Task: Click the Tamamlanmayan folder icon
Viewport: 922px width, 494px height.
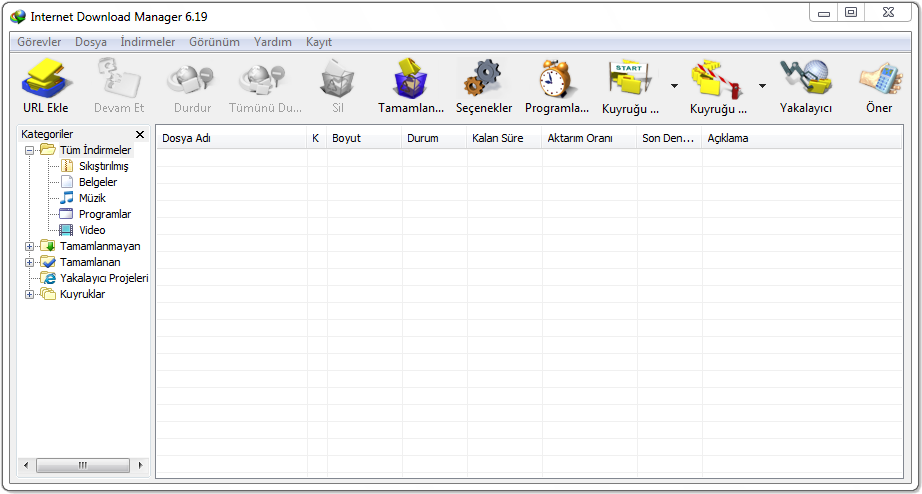Action: point(48,246)
